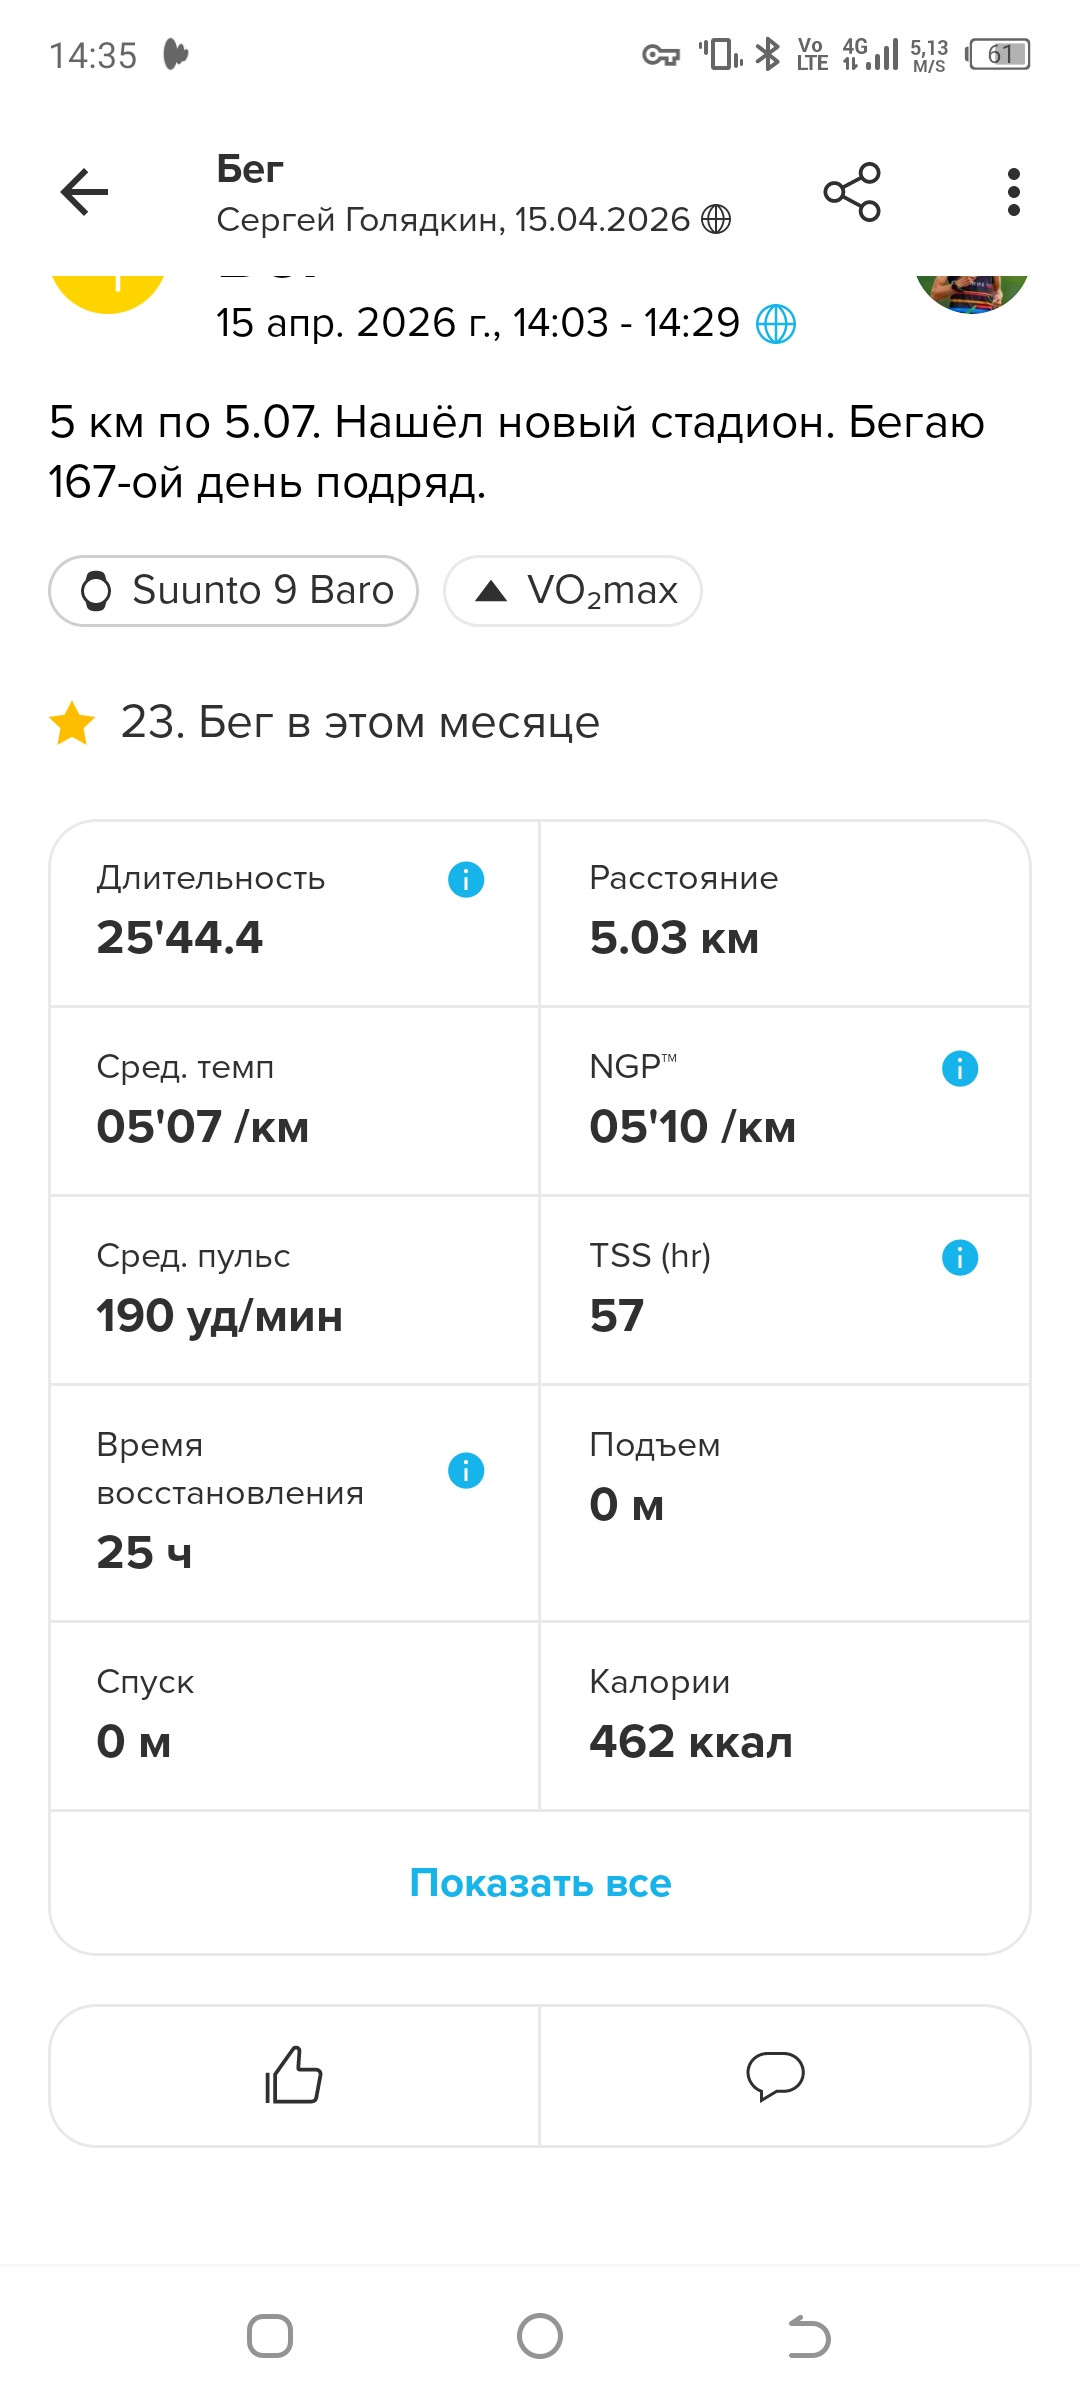Open the three-dot overflow menu
The width and height of the screenshot is (1080, 2408).
pyautogui.click(x=1014, y=192)
